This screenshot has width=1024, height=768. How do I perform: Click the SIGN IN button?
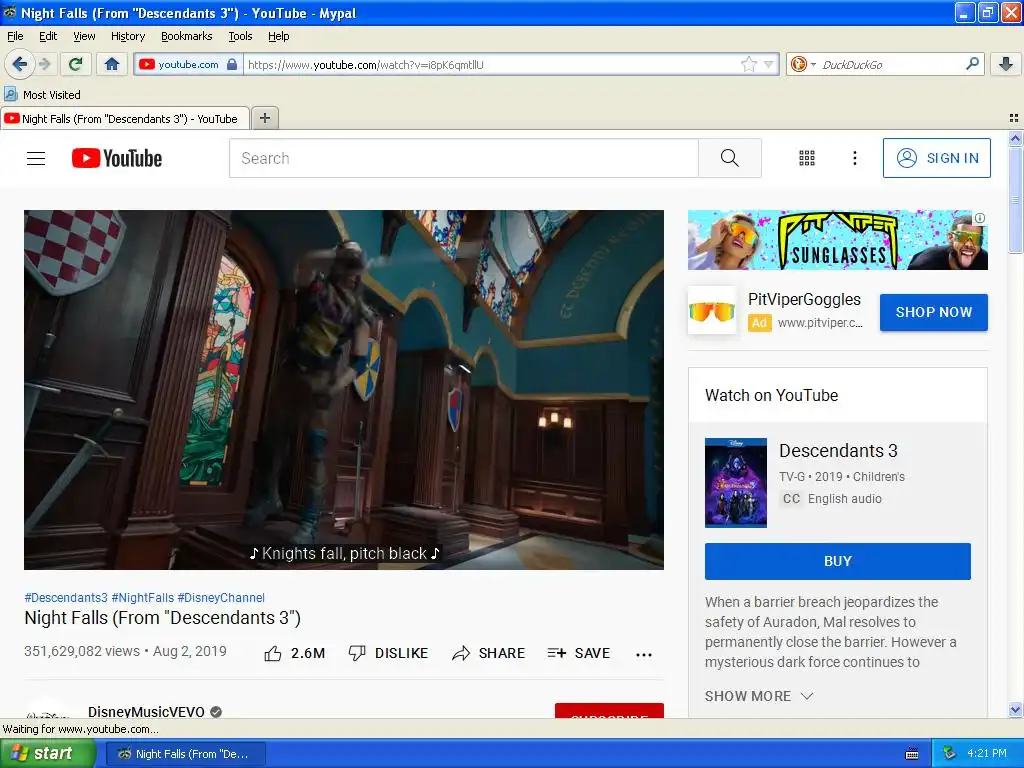point(936,158)
